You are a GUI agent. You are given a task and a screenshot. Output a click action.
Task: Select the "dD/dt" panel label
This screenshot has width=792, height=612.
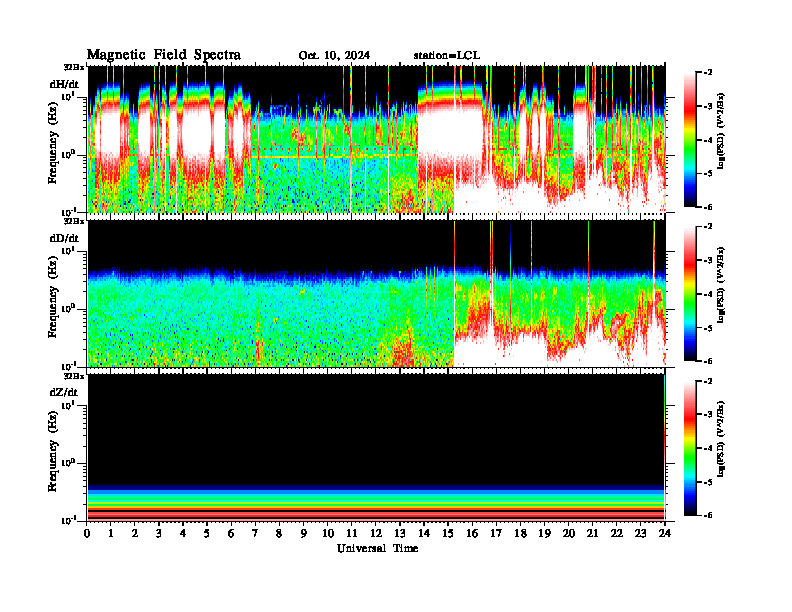64,238
